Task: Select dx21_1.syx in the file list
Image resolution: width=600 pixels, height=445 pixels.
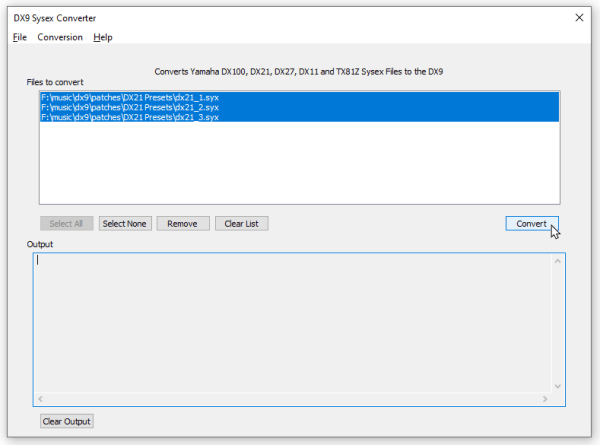Action: point(130,97)
